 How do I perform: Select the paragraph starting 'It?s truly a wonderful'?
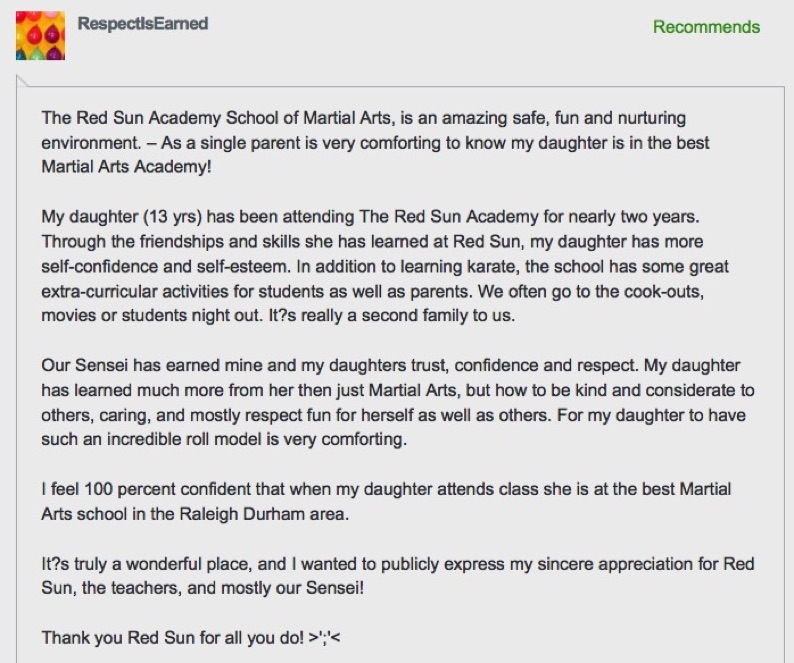point(398,576)
